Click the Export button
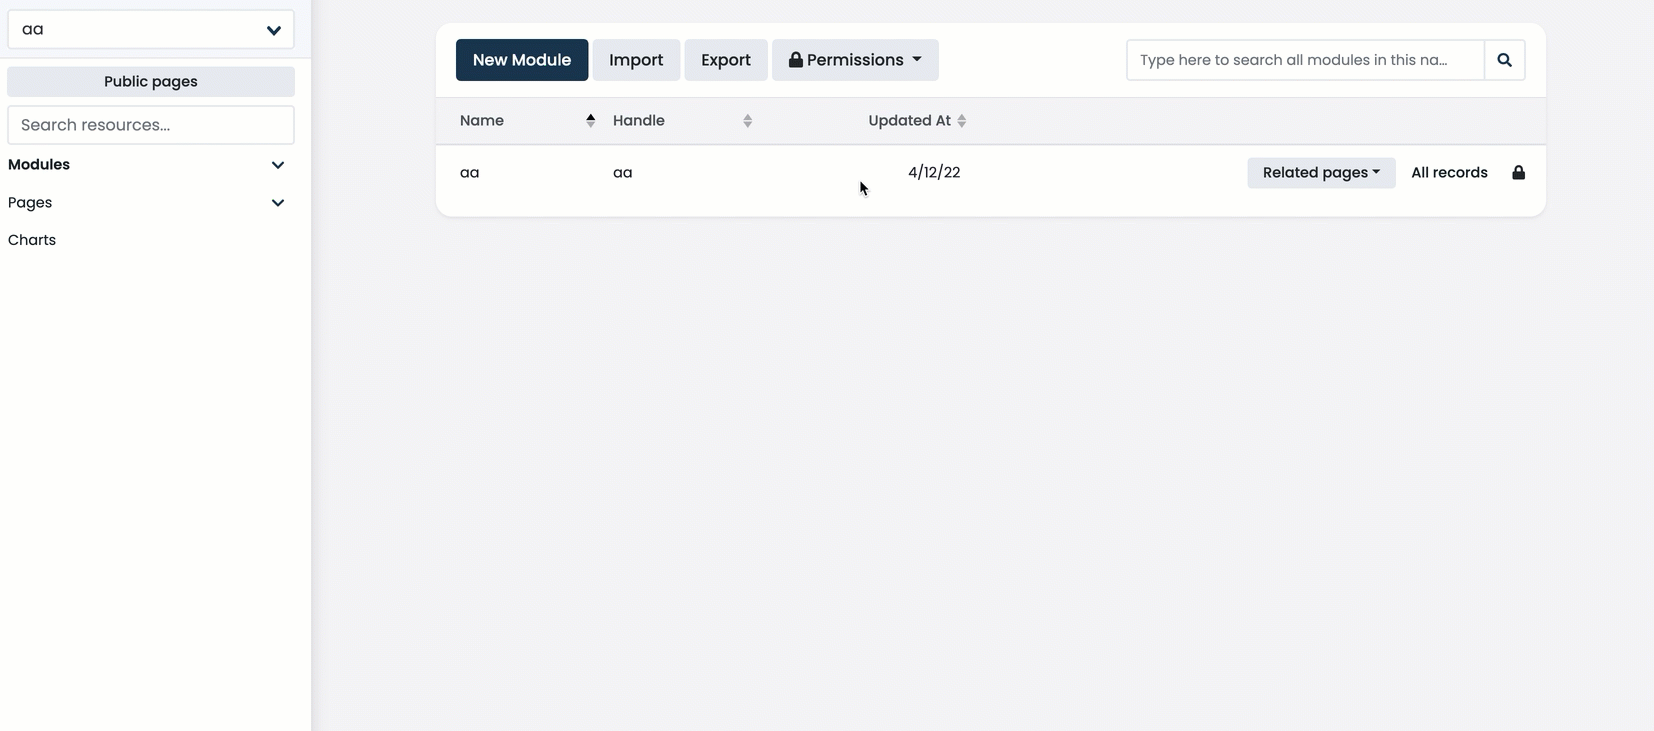This screenshot has height=731, width=1654. coord(726,60)
